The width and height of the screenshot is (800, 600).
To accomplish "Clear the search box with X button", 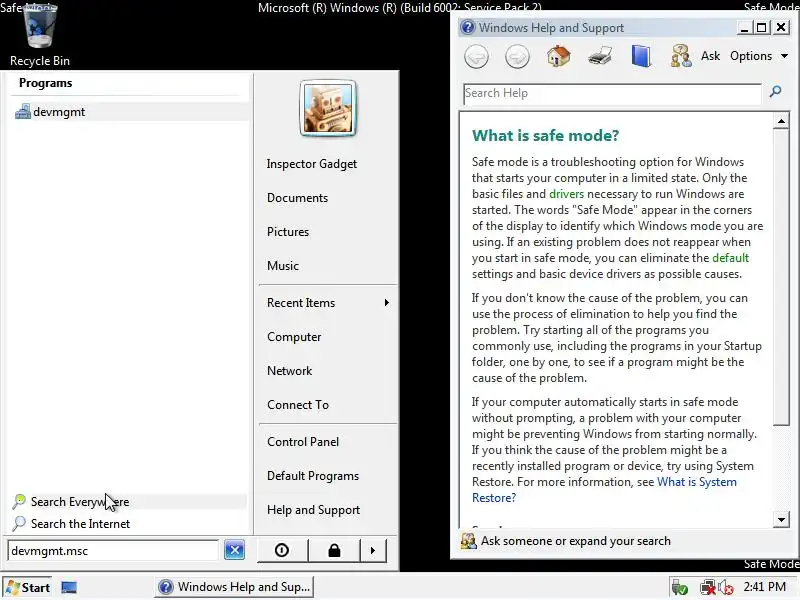I will (x=235, y=550).
